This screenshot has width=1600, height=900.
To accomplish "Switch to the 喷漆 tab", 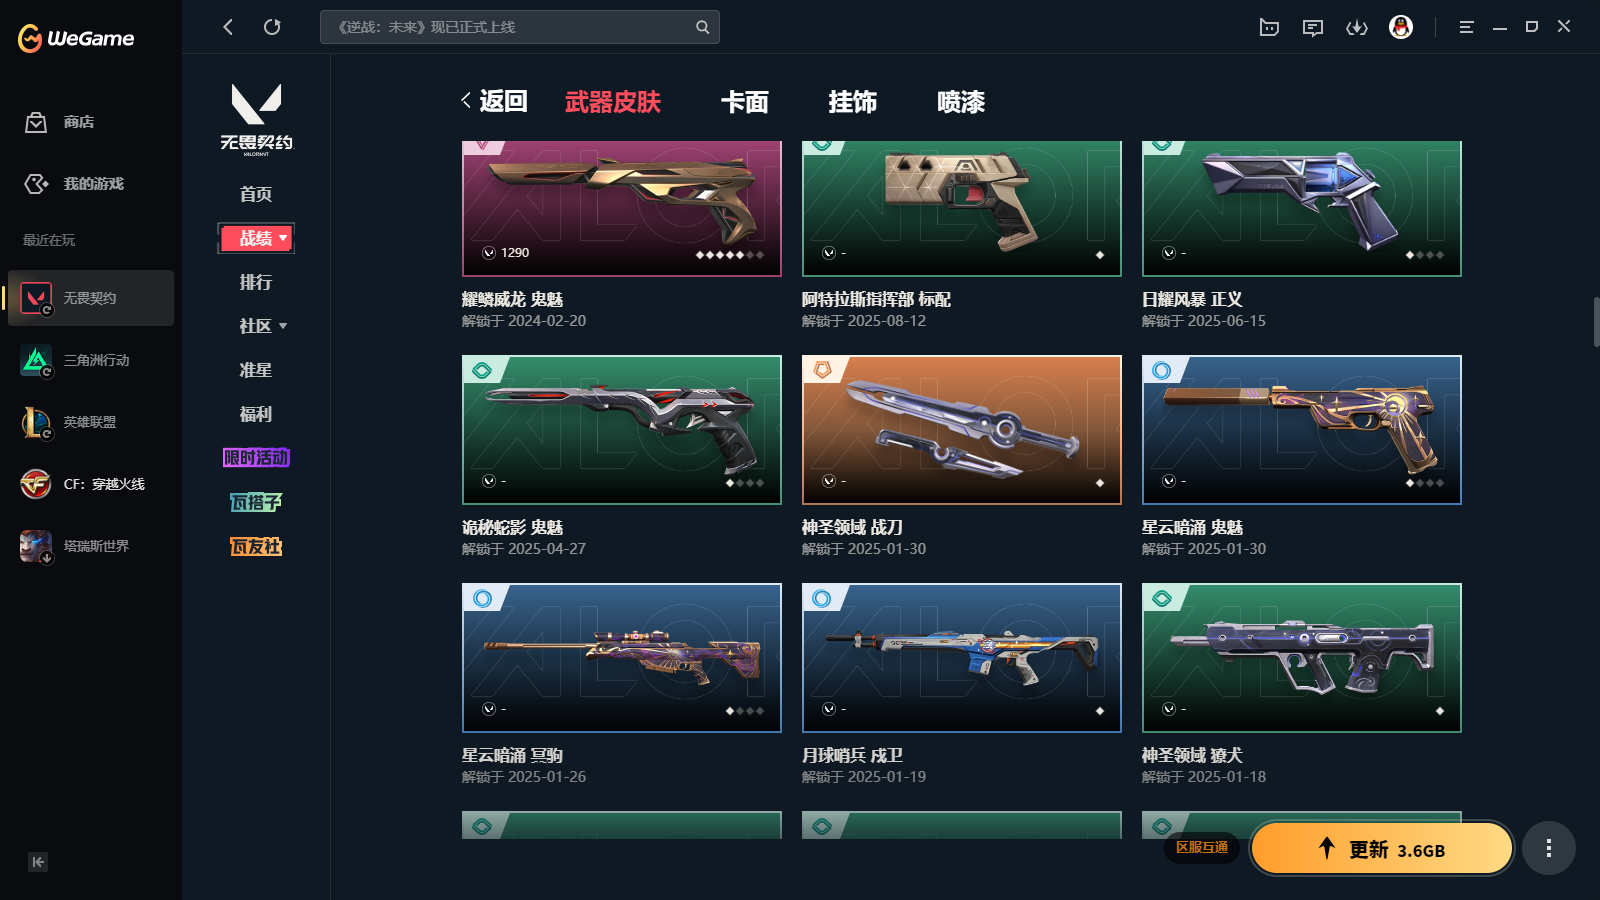I will [961, 102].
